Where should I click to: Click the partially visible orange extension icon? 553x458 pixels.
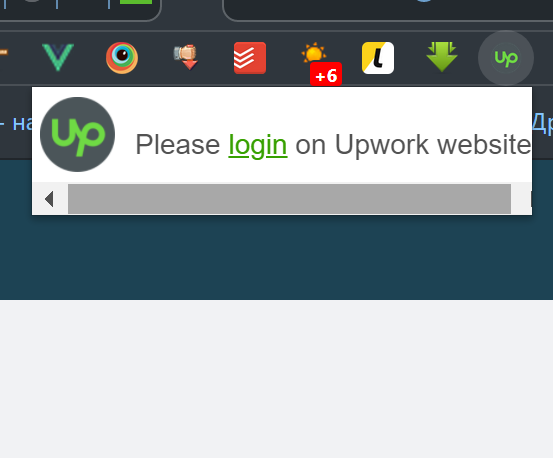pyautogui.click(x=3, y=52)
